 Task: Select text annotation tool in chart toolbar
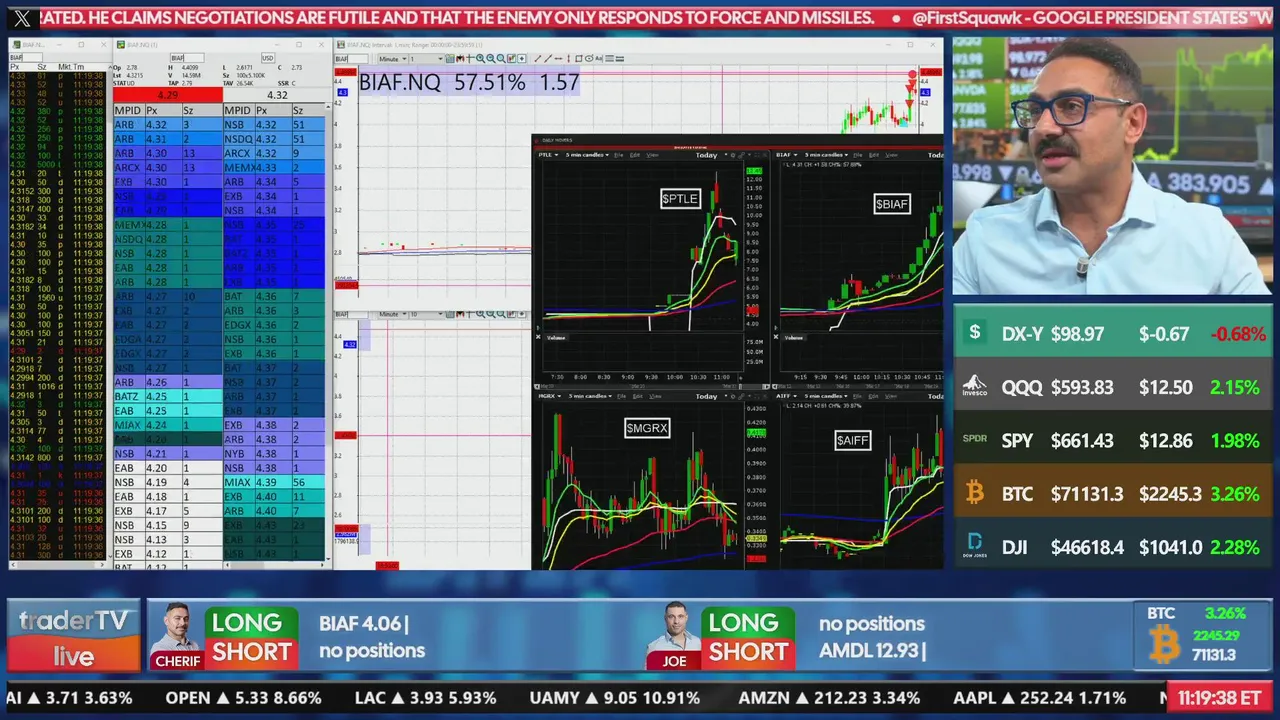(x=599, y=58)
